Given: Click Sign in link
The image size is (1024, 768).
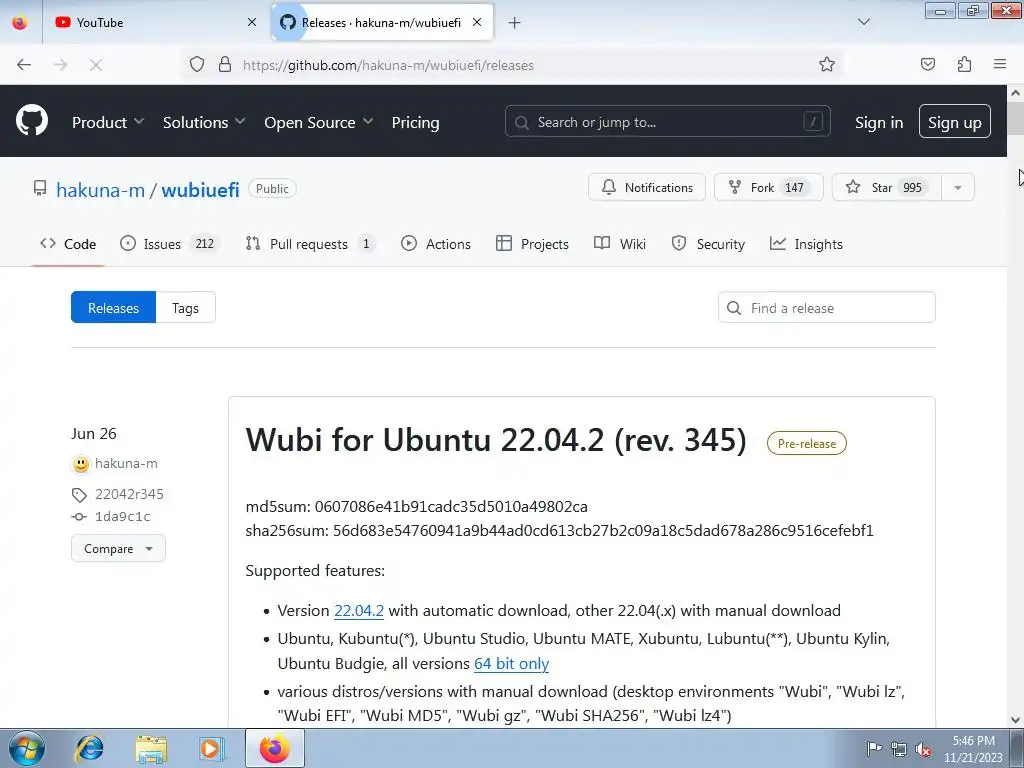Looking at the screenshot, I should click(879, 122).
